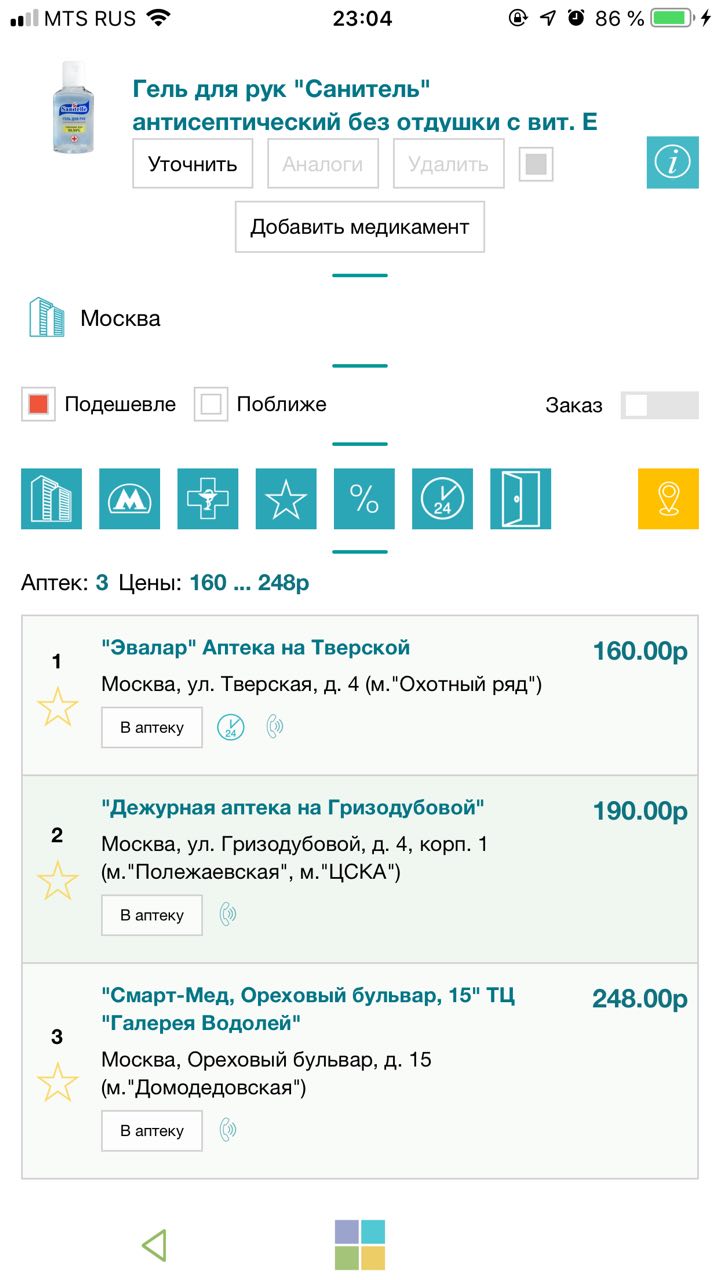Call Дежурная аптека via phone icon

[229, 914]
